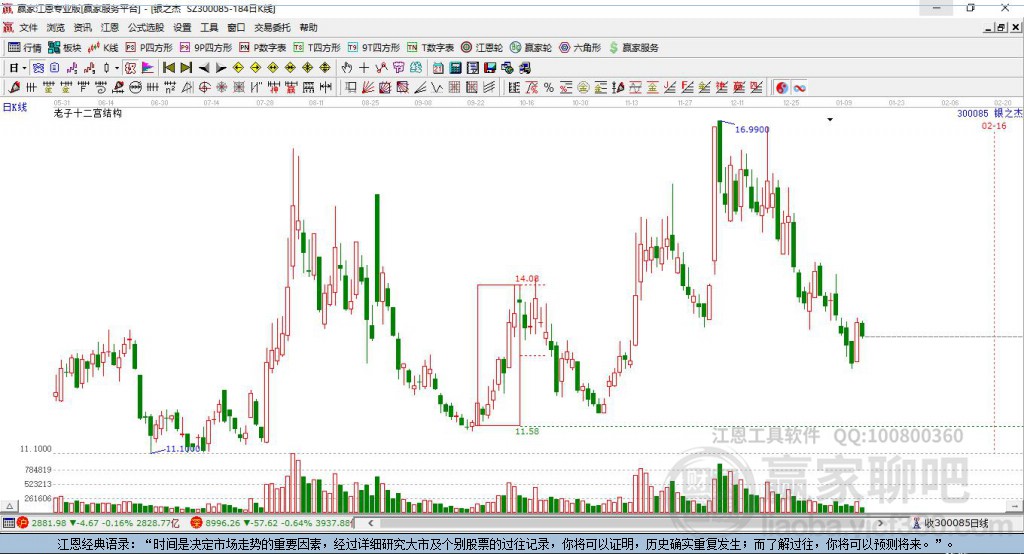This screenshot has height=554, width=1024.
Task: Click the percent sign retracement tool
Action: pos(549,88)
